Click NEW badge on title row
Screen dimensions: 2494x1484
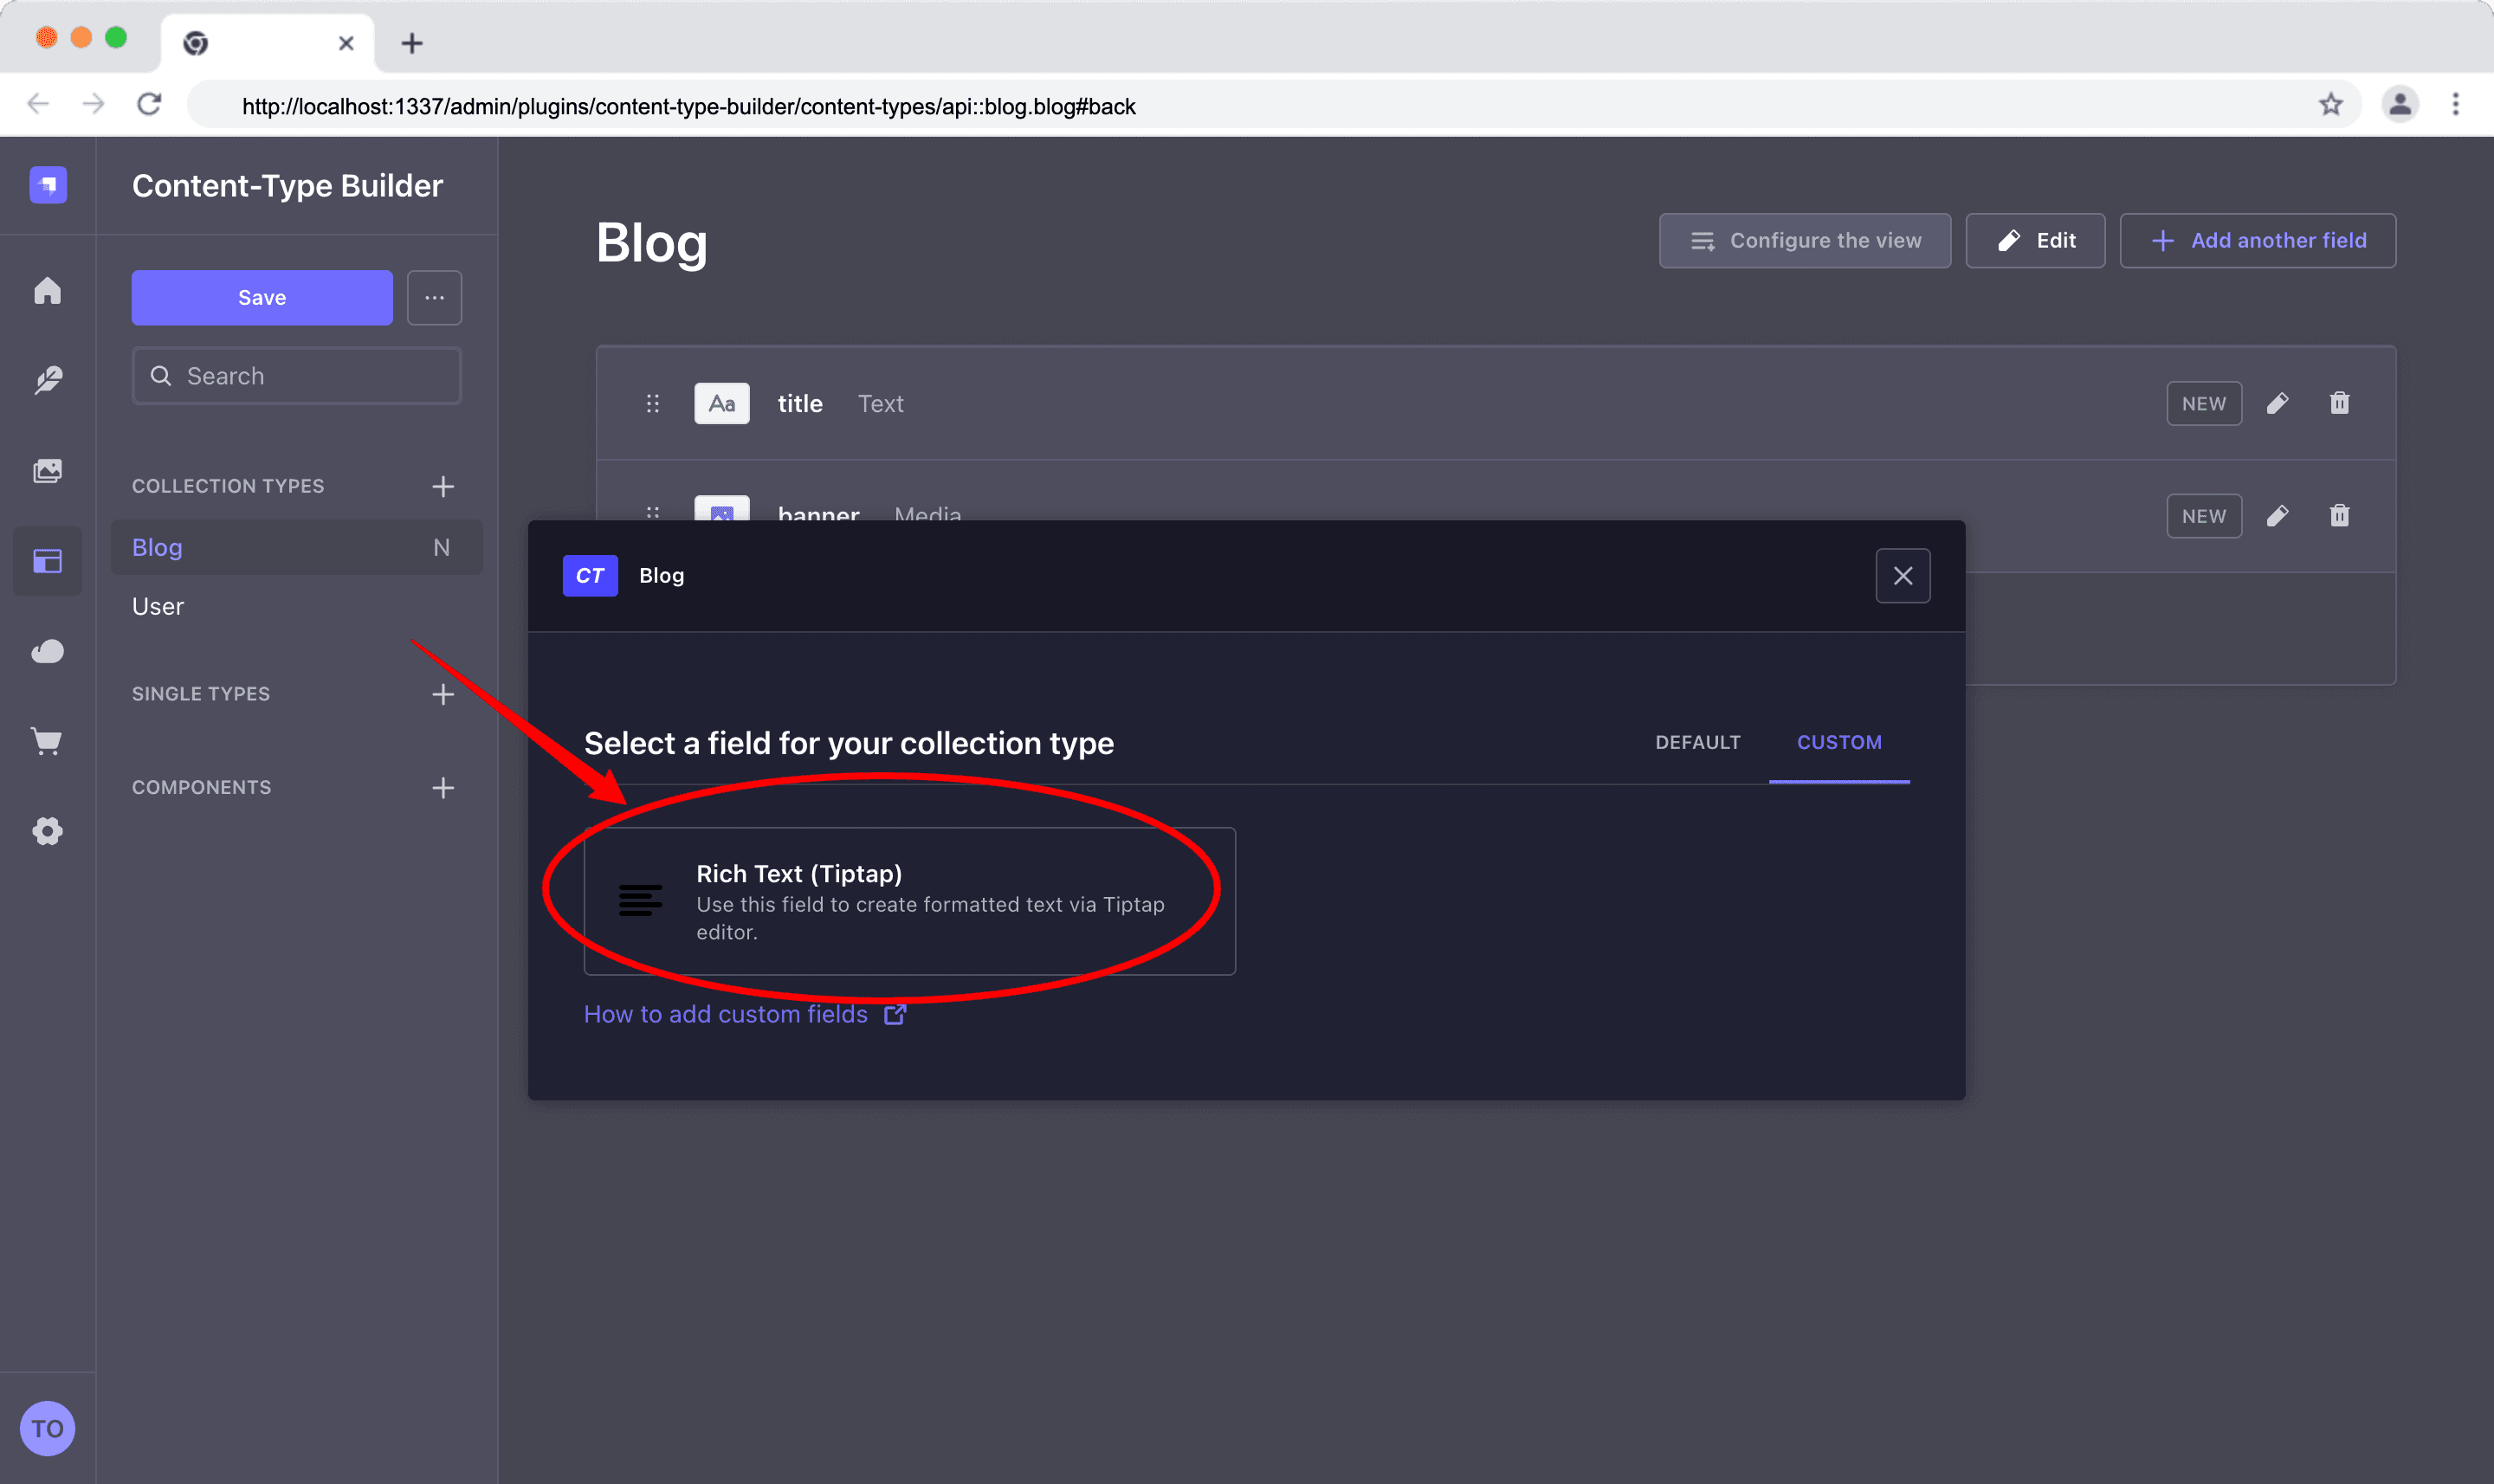(2203, 403)
